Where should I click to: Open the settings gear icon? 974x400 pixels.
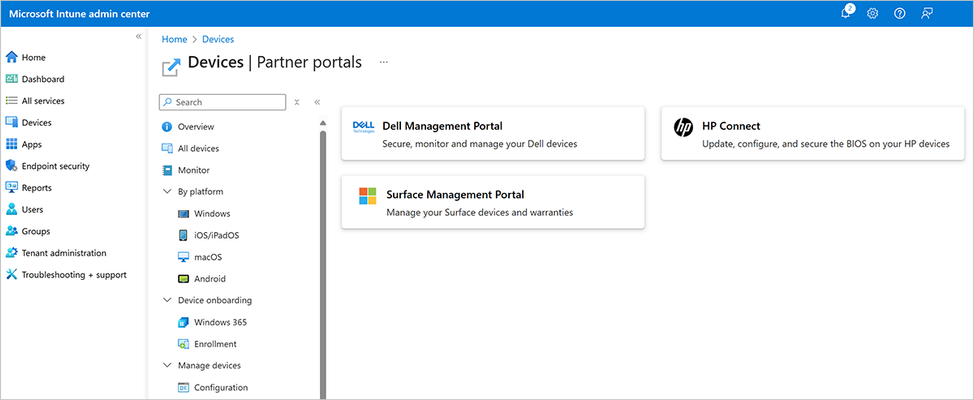click(x=872, y=14)
